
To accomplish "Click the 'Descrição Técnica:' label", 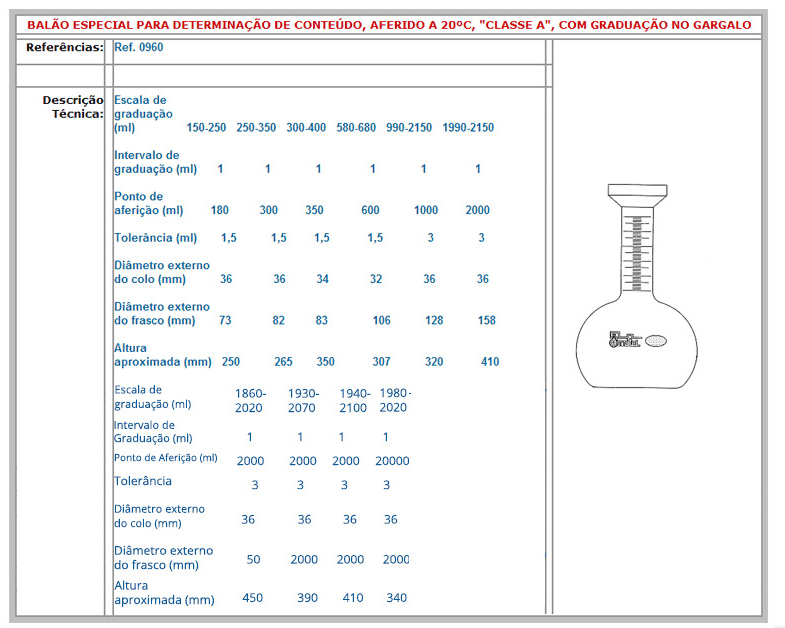I will click(73, 107).
